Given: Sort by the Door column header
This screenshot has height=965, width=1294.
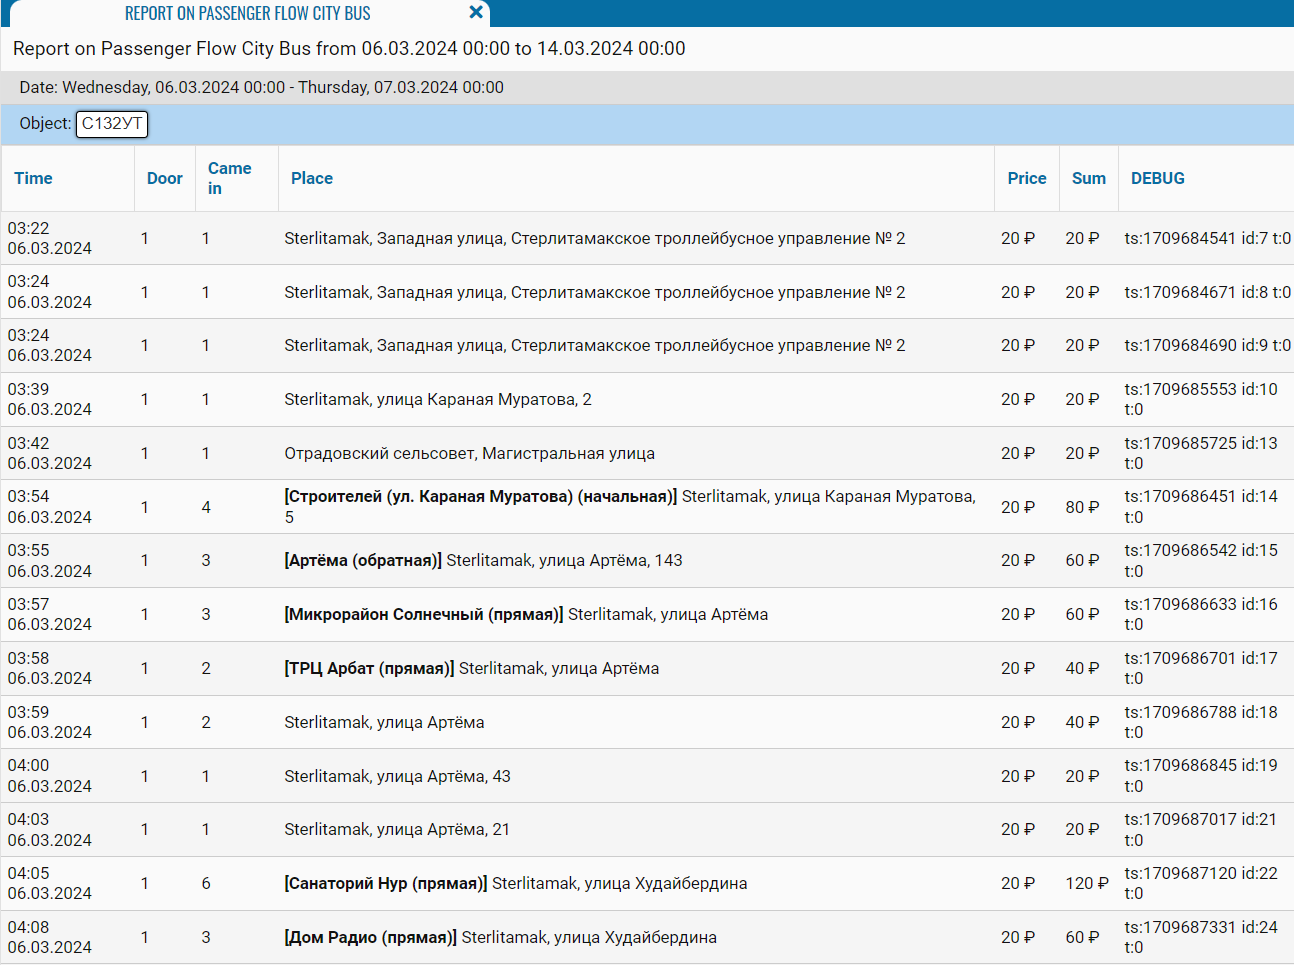Looking at the screenshot, I should tap(164, 178).
